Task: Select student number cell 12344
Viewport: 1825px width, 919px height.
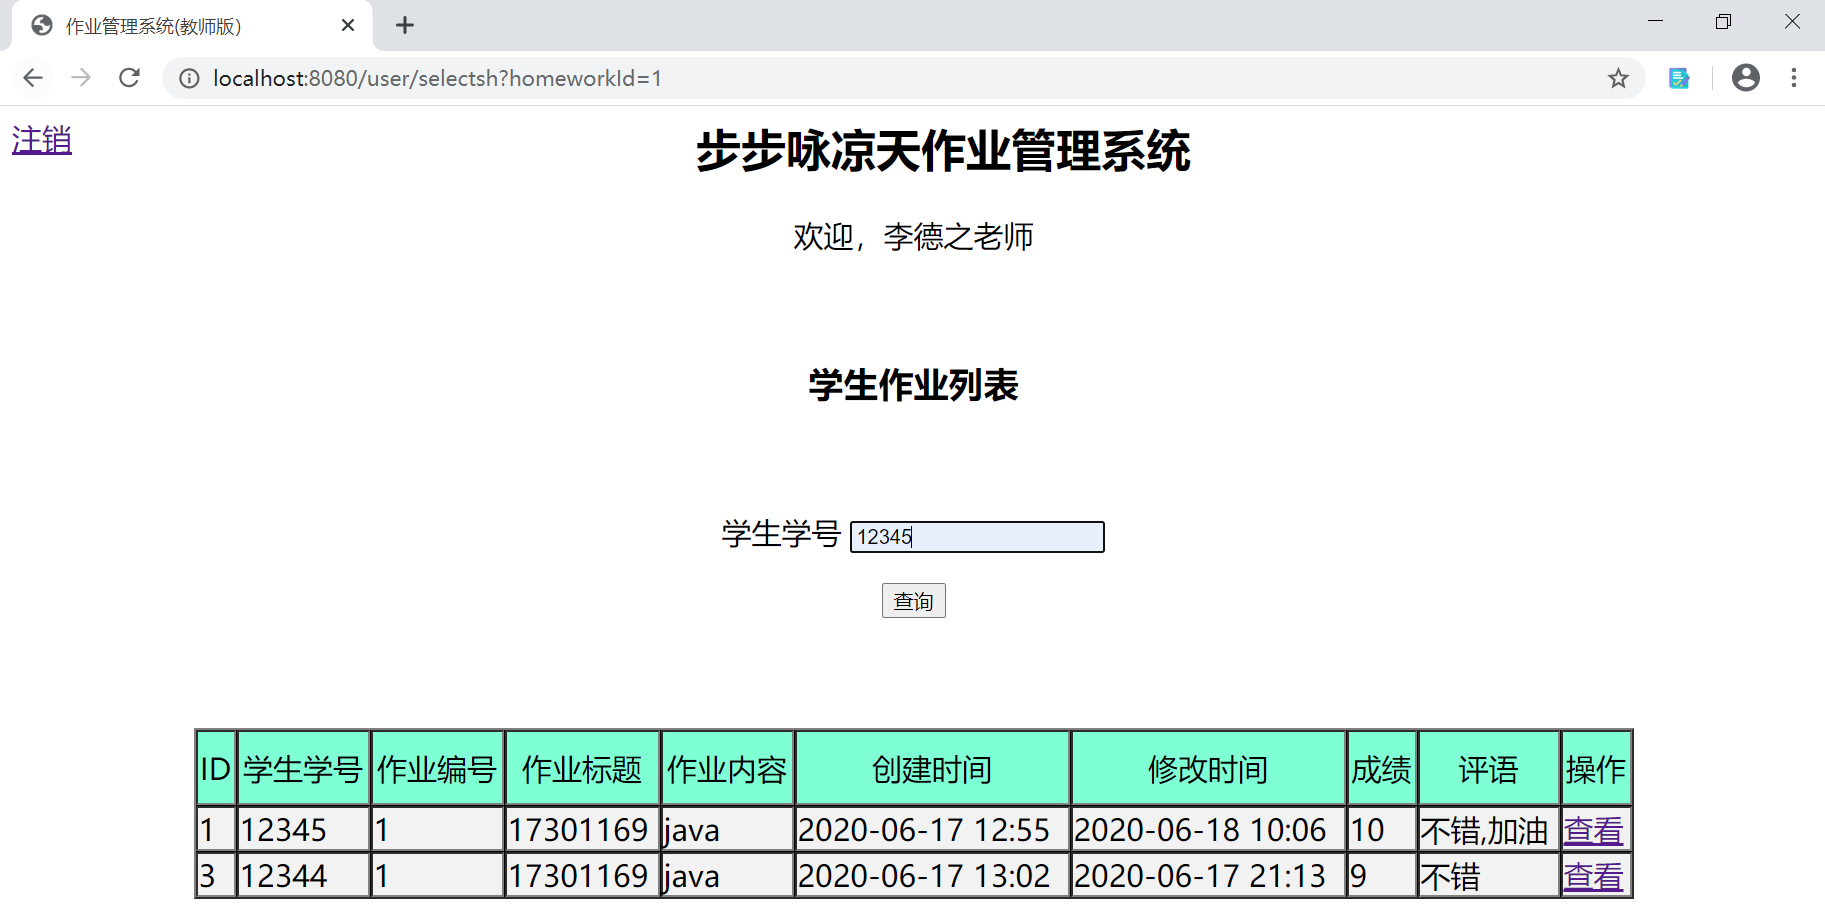Action: tap(303, 876)
